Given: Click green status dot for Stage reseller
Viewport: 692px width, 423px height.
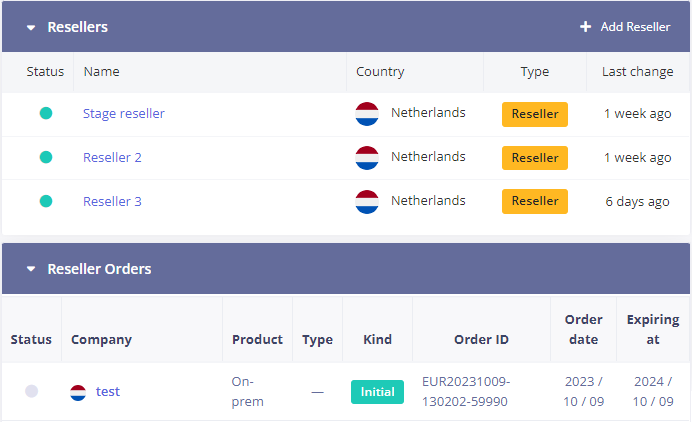Looking at the screenshot, I should click(x=46, y=113).
